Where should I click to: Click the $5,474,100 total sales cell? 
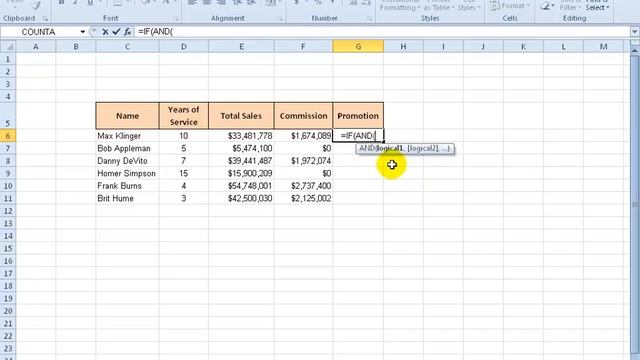pyautogui.click(x=241, y=149)
